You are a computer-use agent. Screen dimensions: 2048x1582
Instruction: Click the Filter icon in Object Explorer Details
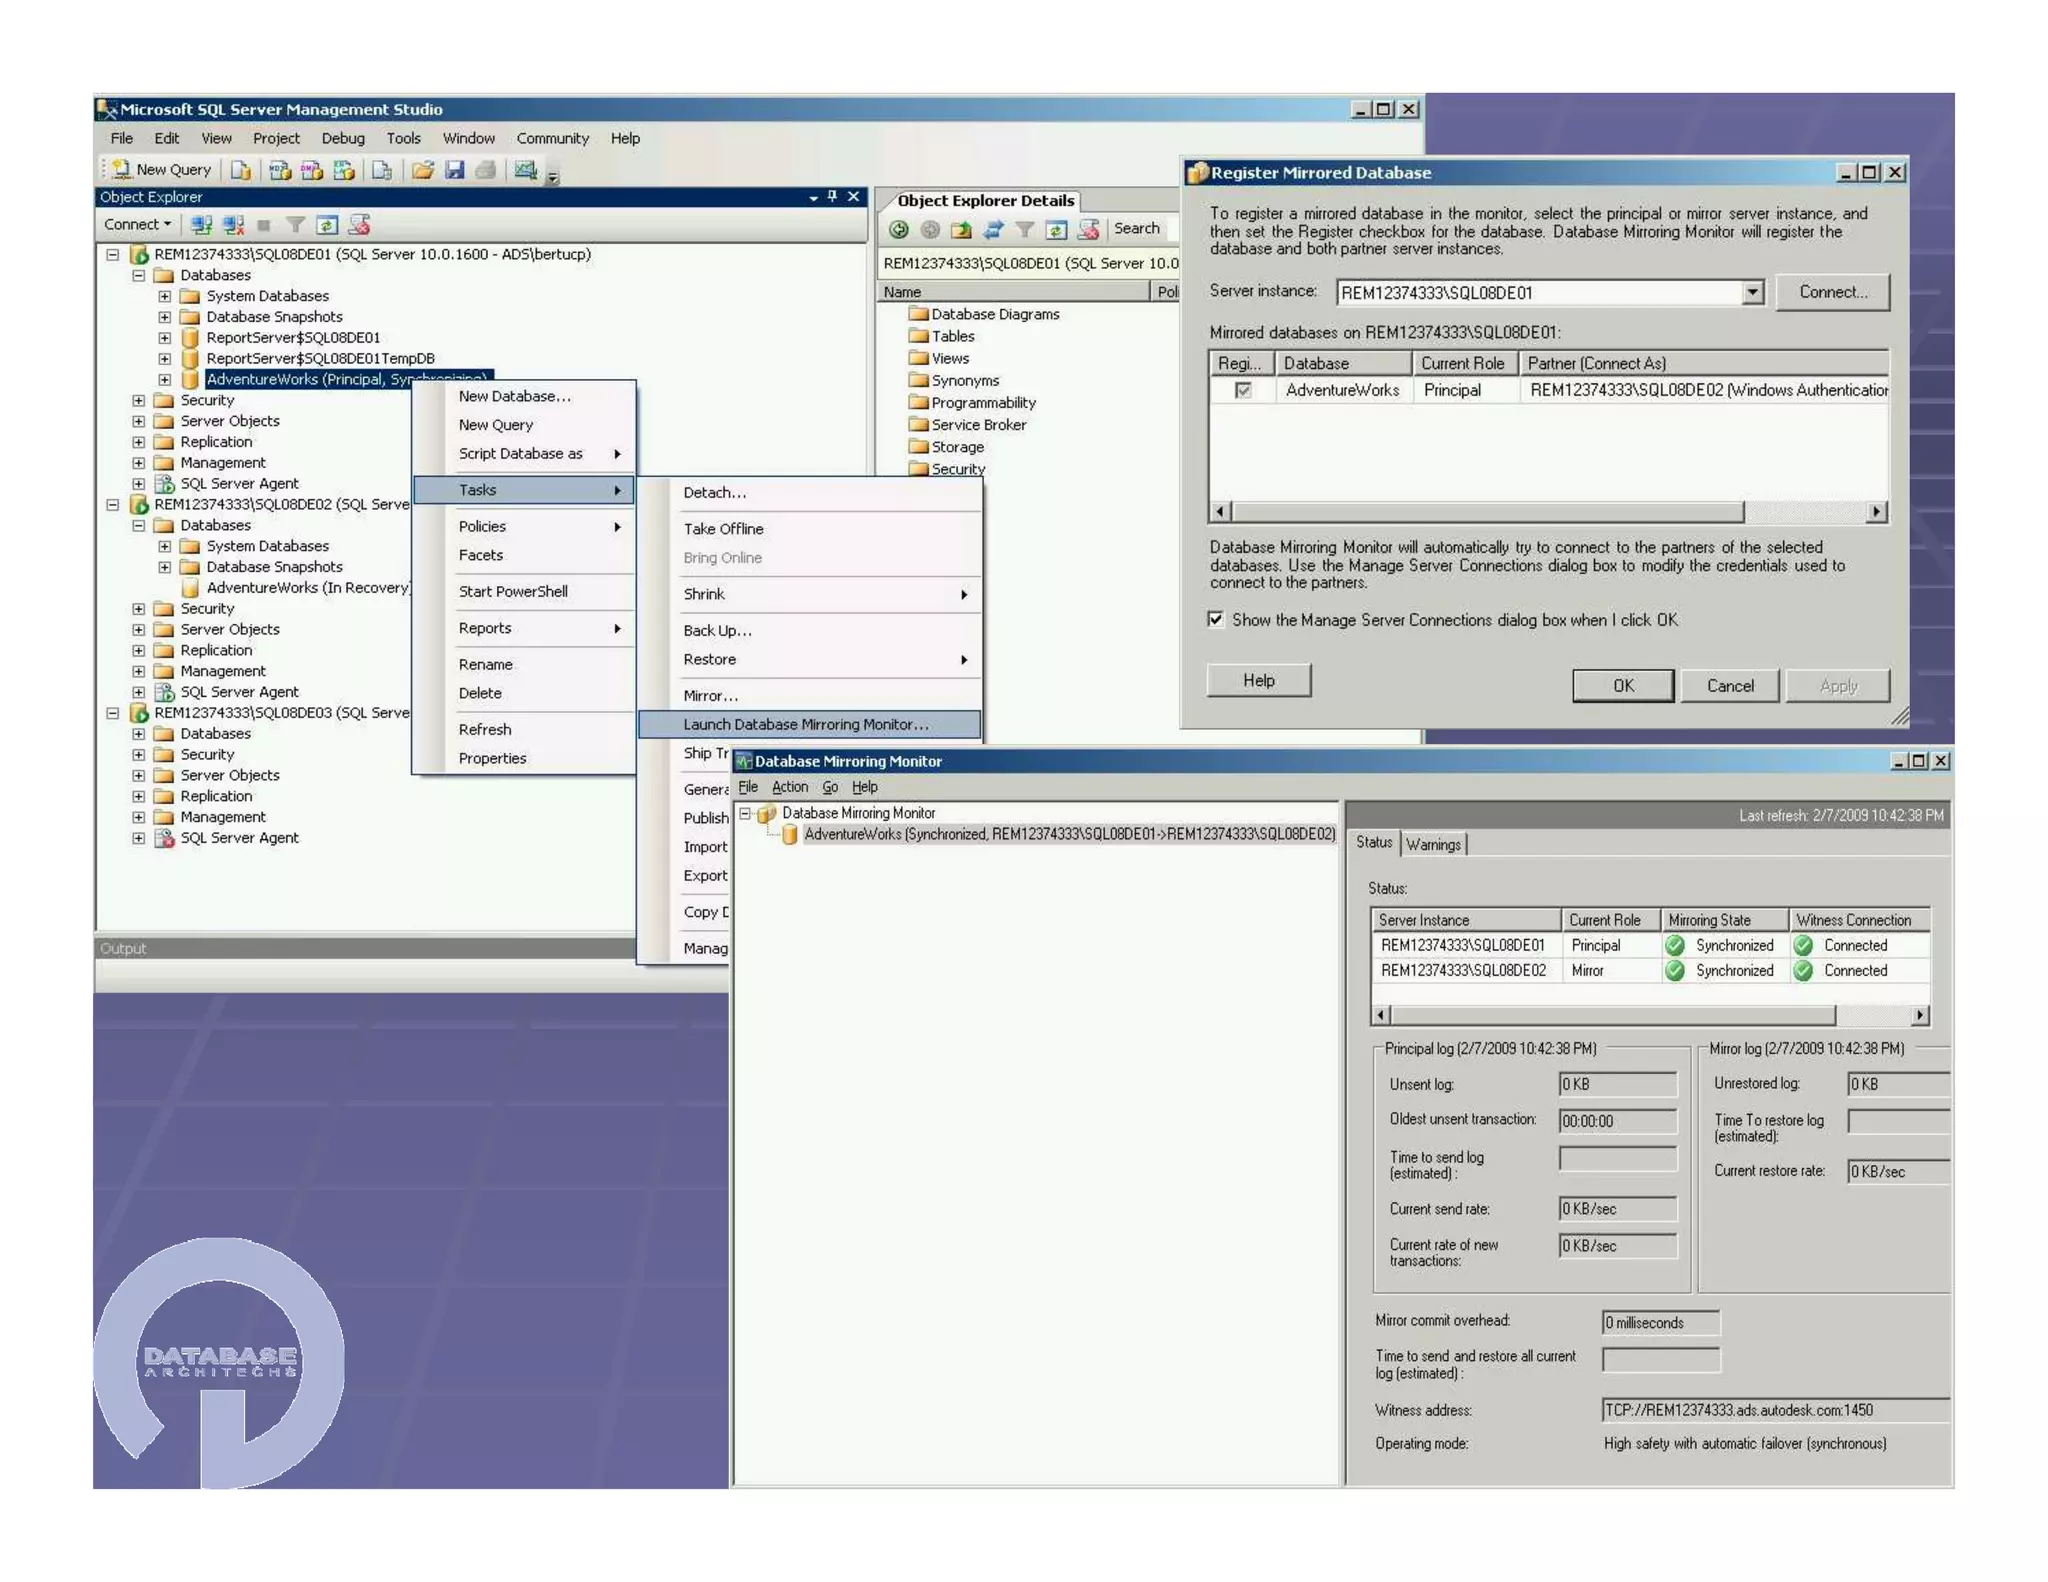[x=1025, y=230]
